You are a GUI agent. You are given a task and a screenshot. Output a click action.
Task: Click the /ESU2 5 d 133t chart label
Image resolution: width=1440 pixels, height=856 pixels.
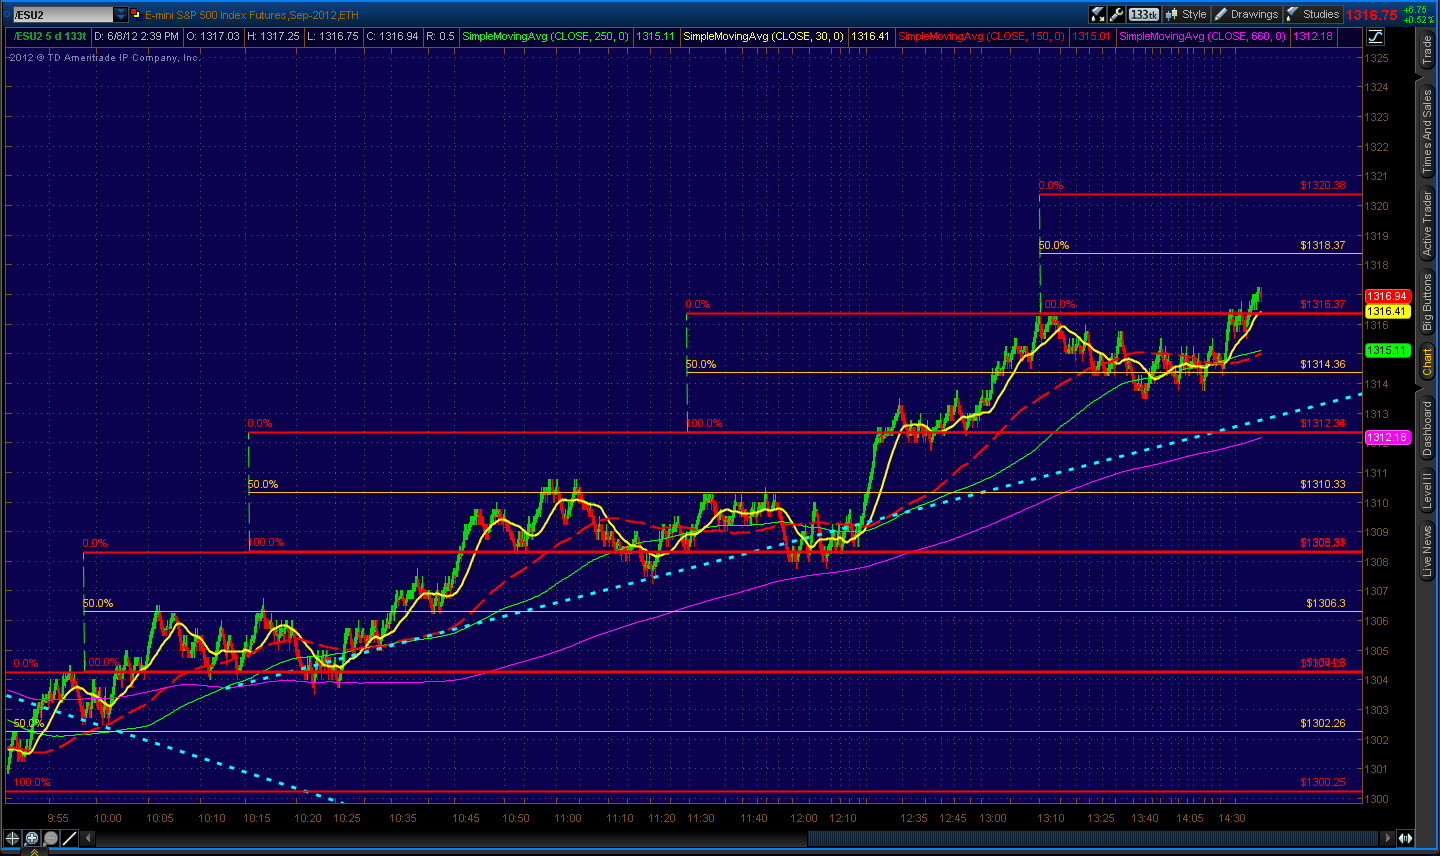pyautogui.click(x=49, y=36)
